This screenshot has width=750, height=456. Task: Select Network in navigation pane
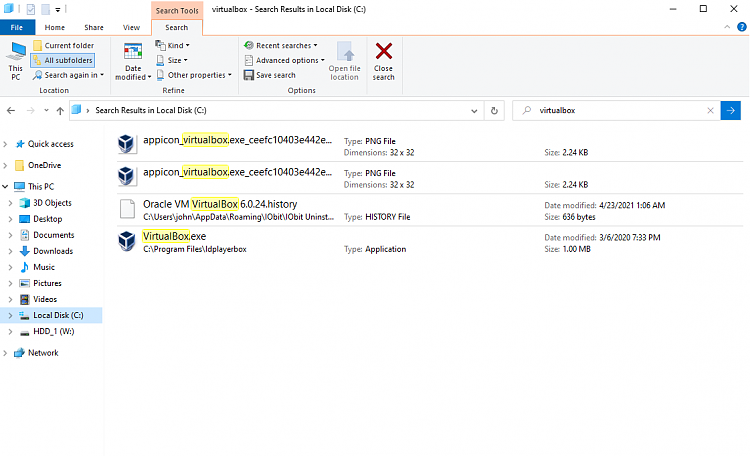coord(43,353)
